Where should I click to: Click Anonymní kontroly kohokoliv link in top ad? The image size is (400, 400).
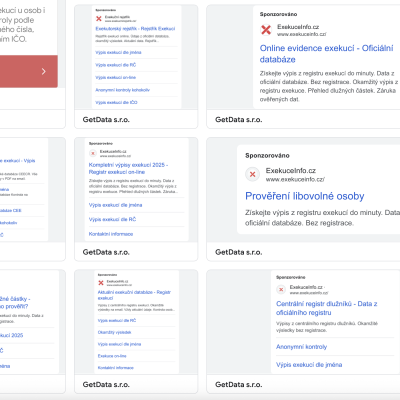click(x=122, y=90)
